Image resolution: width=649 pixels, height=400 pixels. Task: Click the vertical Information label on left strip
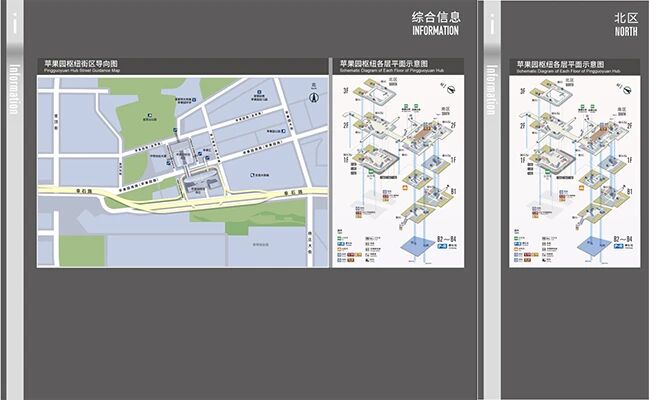click(x=14, y=90)
